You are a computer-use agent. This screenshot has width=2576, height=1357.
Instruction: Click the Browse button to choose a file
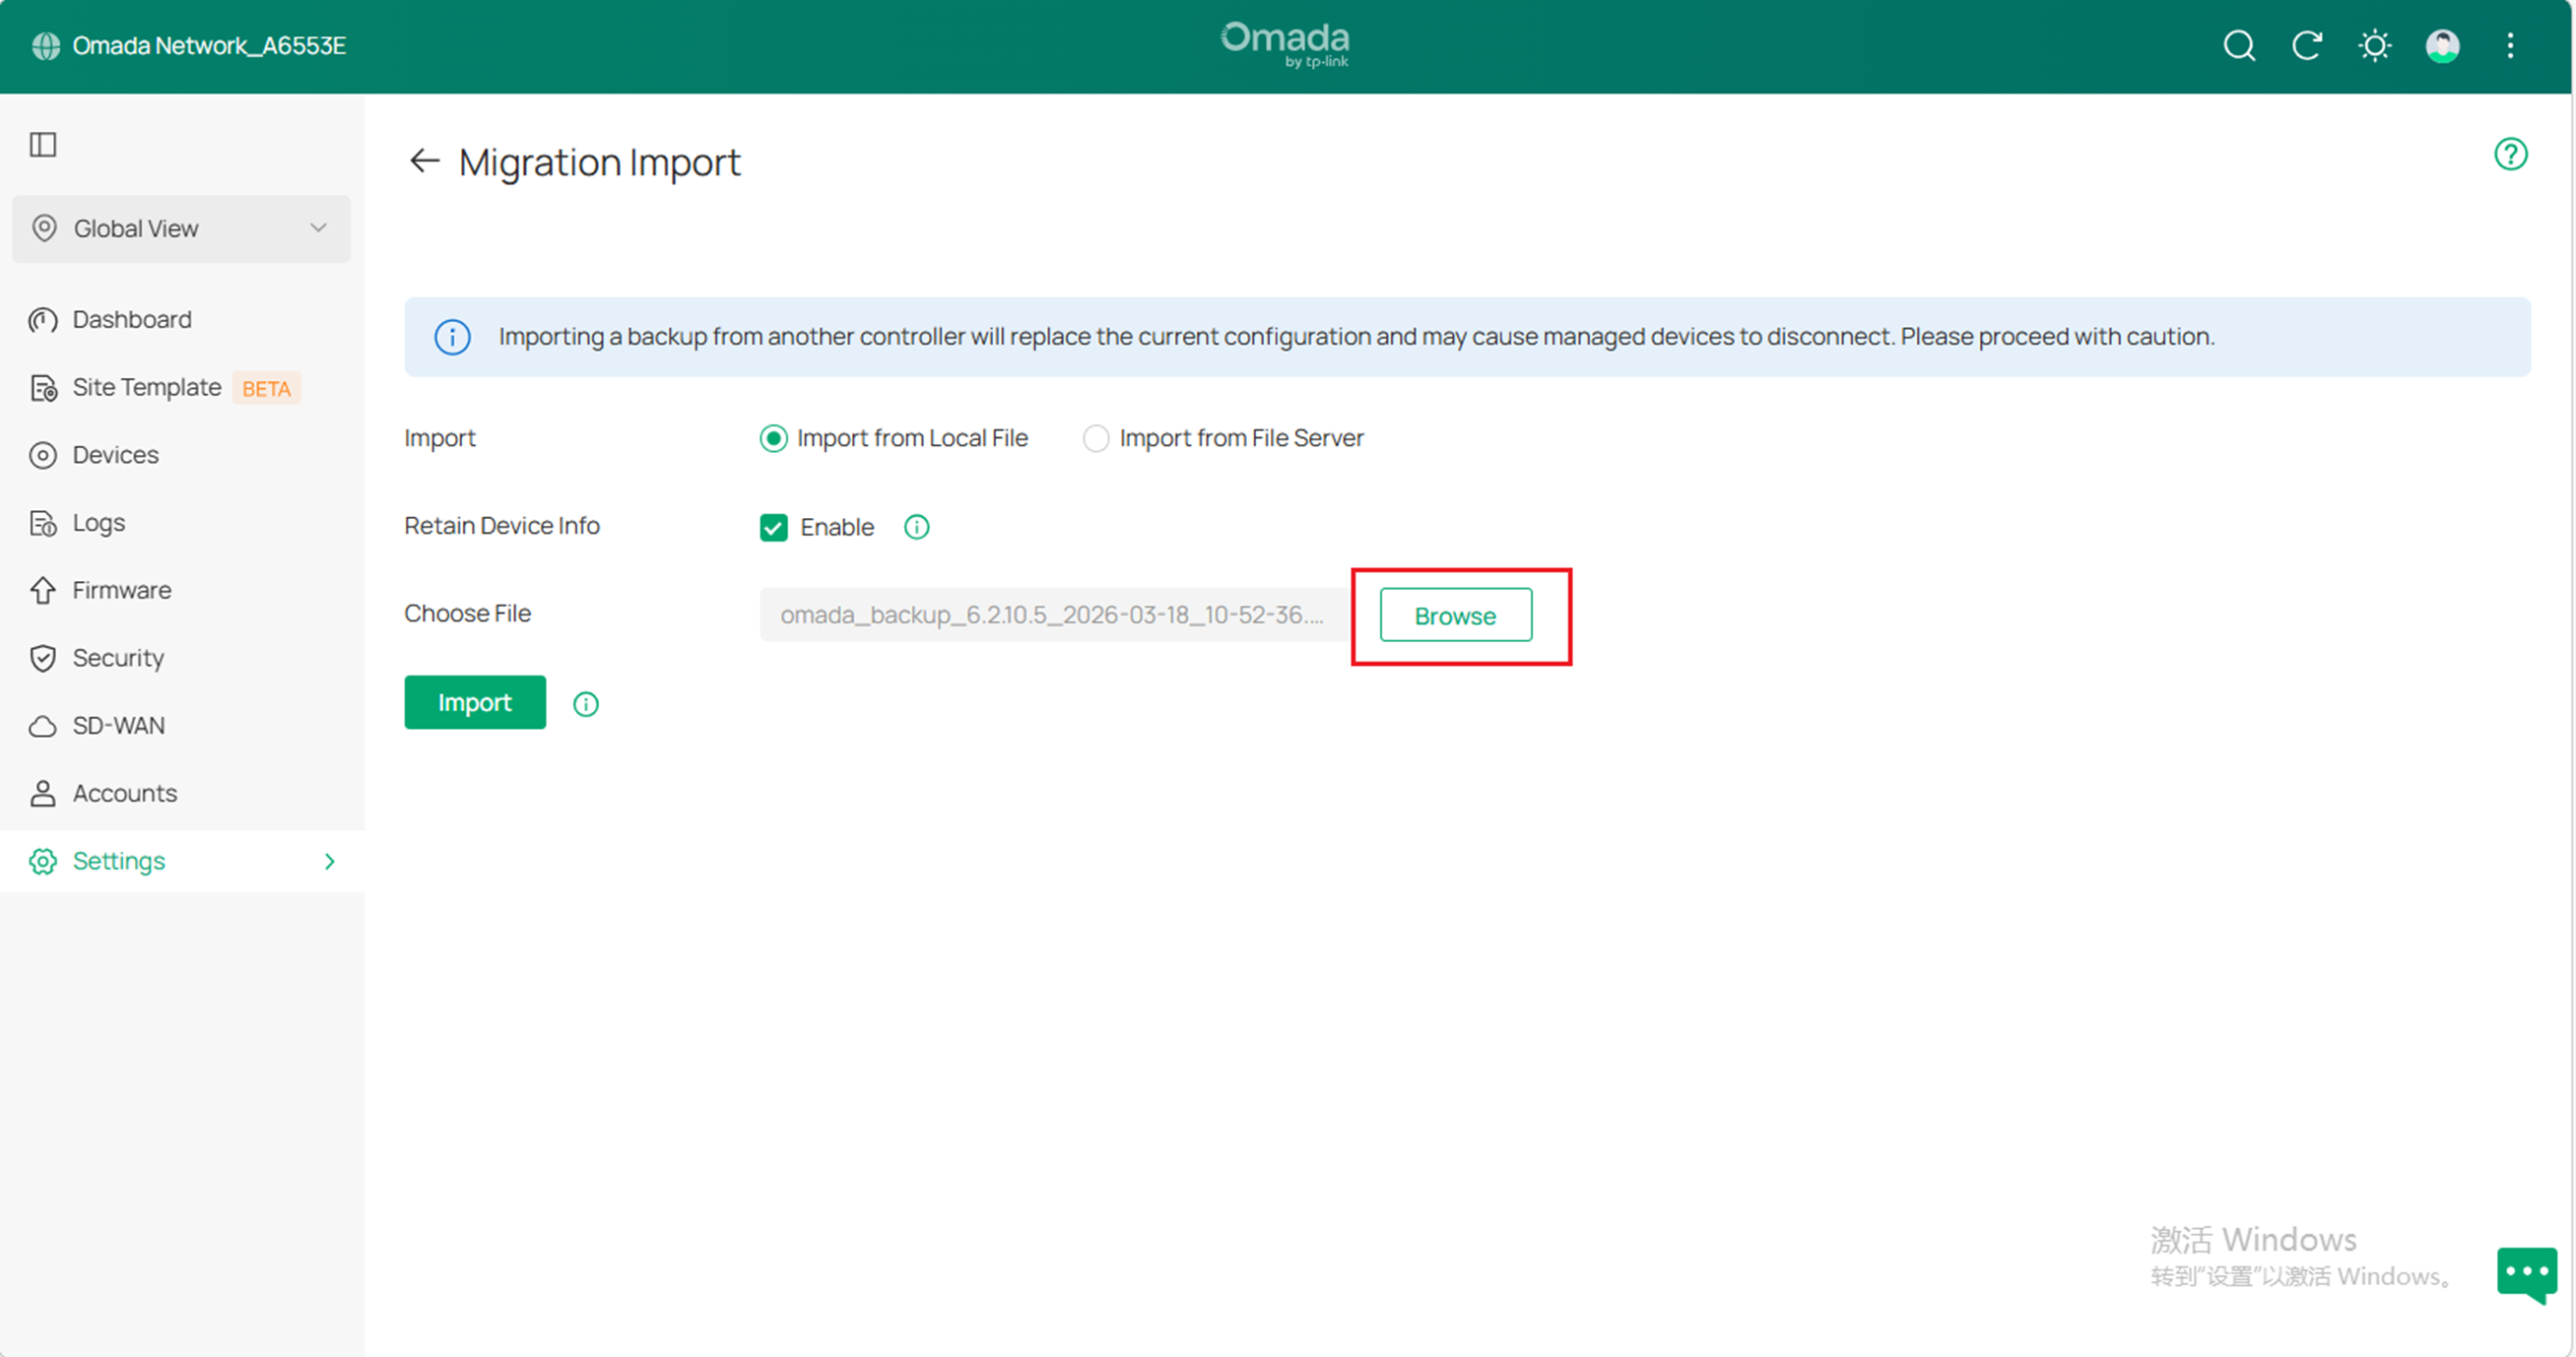tap(1454, 615)
